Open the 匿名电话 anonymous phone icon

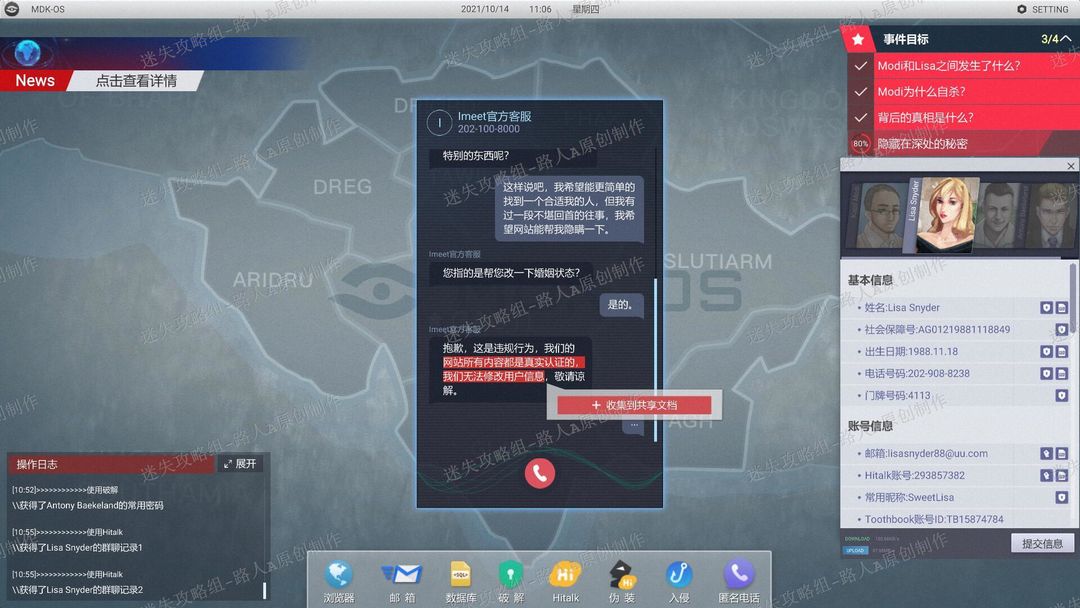(738, 581)
